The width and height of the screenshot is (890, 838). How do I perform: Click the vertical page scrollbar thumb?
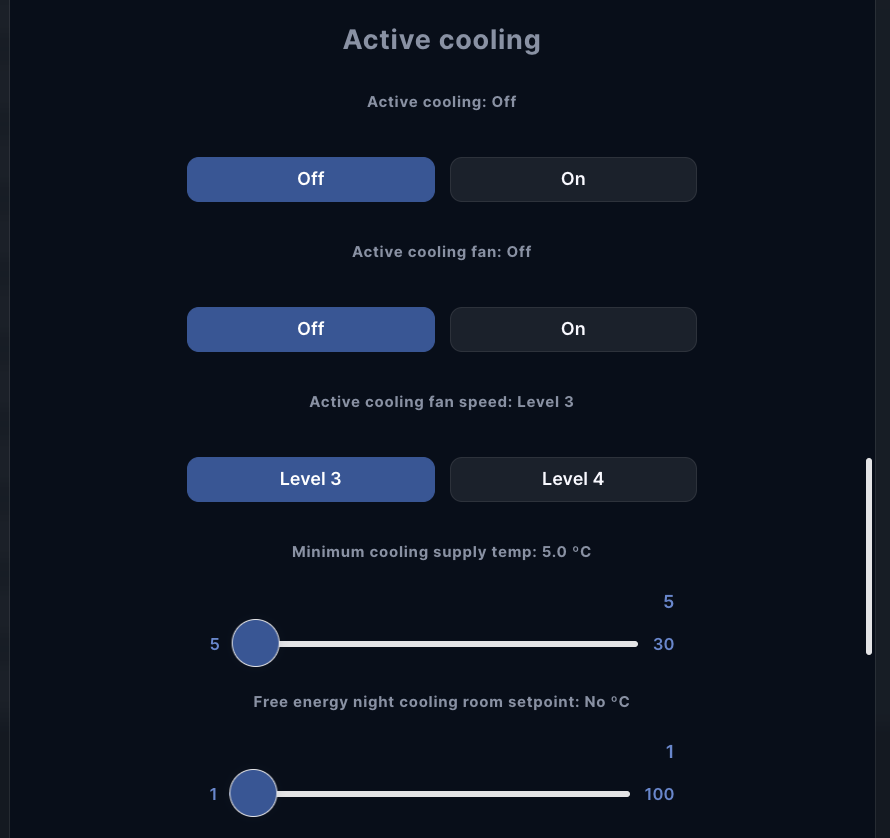pyautogui.click(x=869, y=556)
